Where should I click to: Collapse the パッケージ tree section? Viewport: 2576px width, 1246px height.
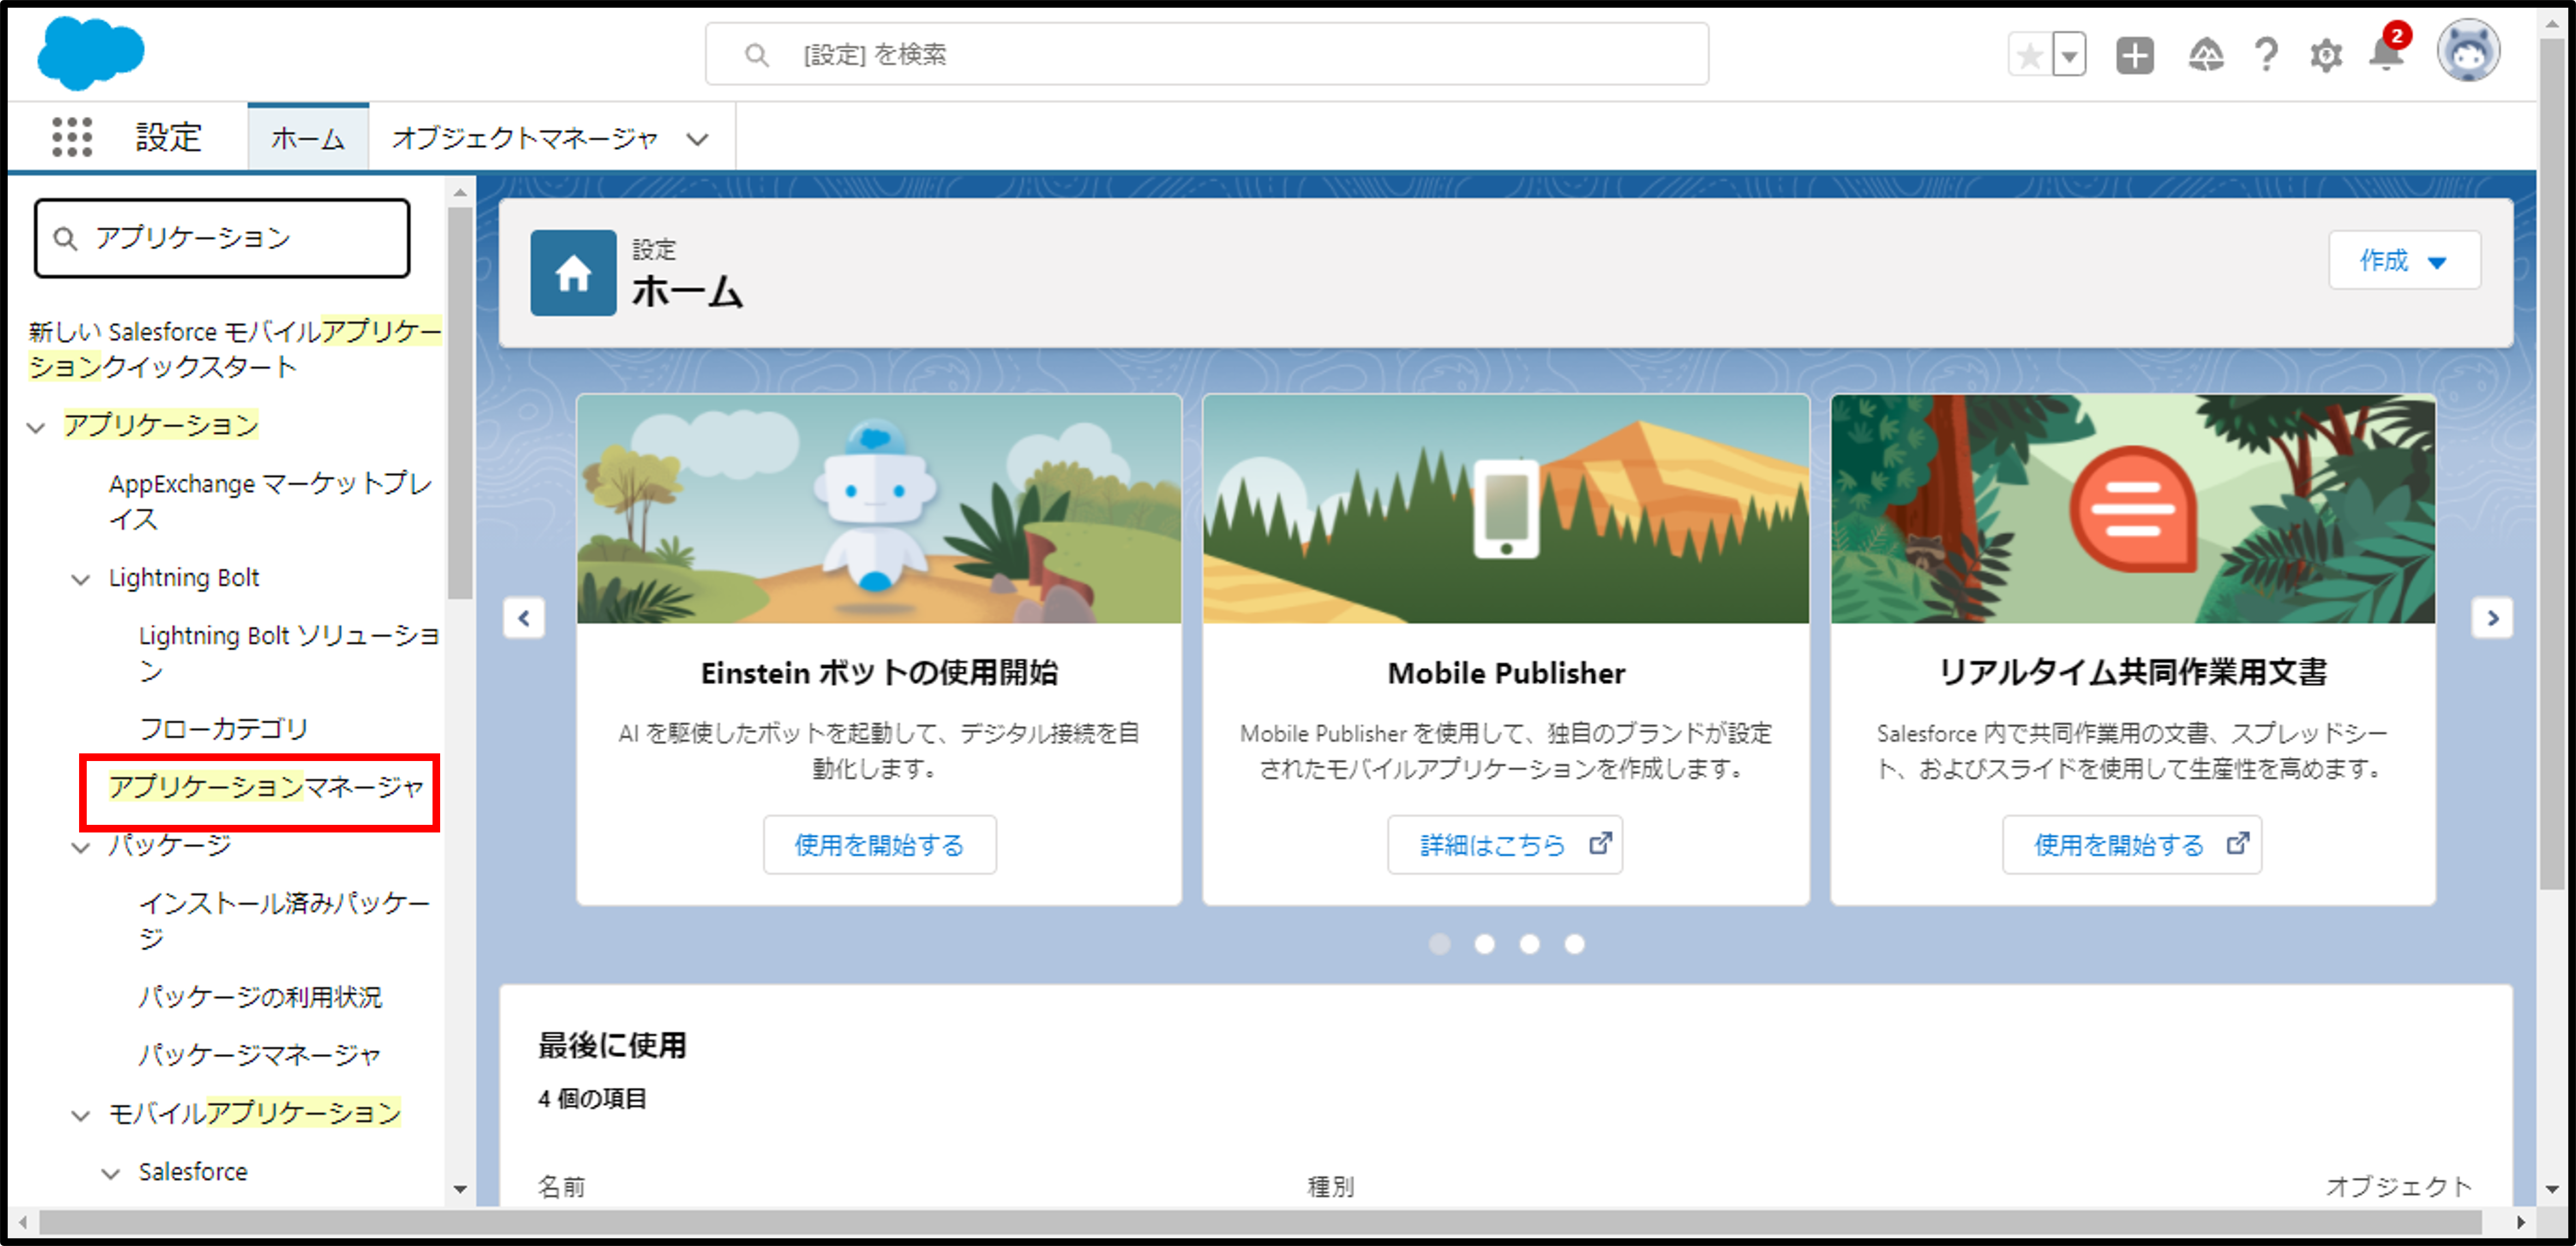81,847
